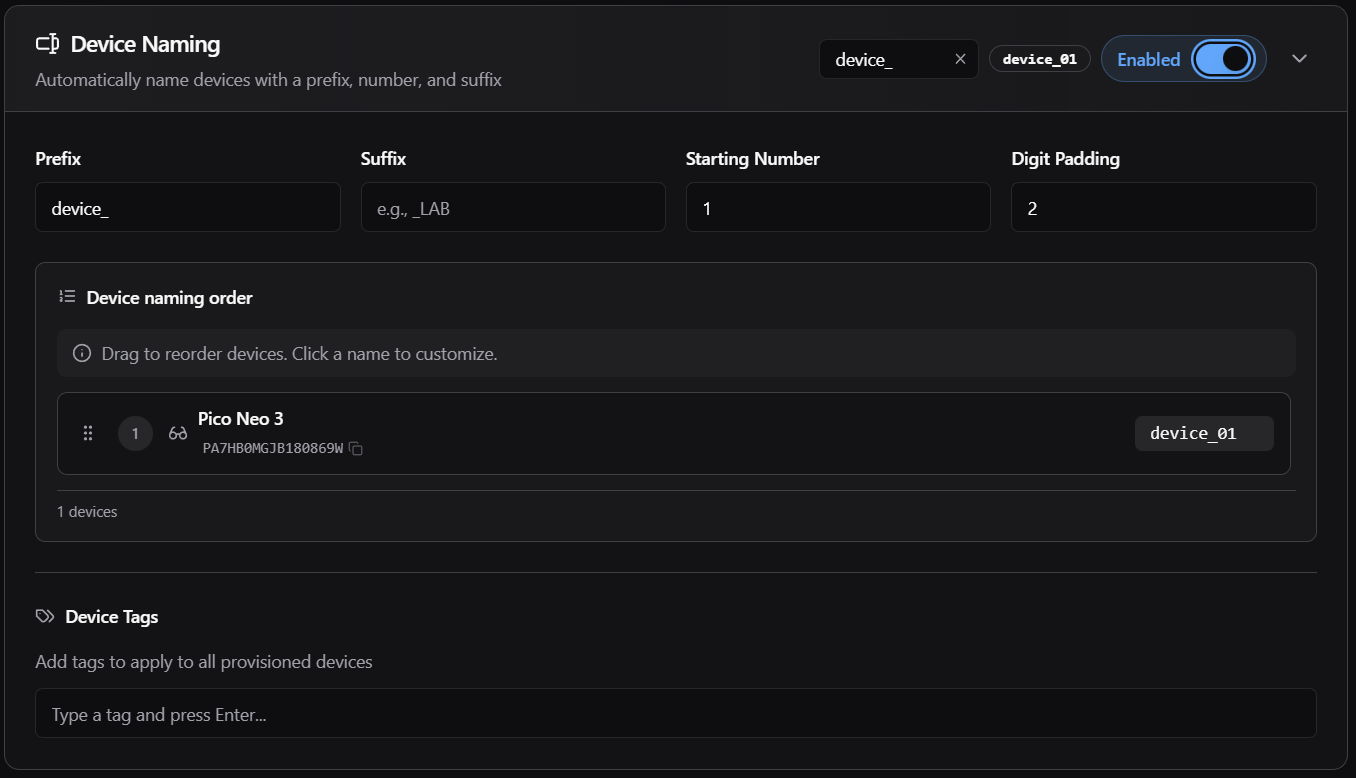Click the Device Naming title text
Image resolution: width=1356 pixels, height=778 pixels.
pyautogui.click(x=146, y=44)
